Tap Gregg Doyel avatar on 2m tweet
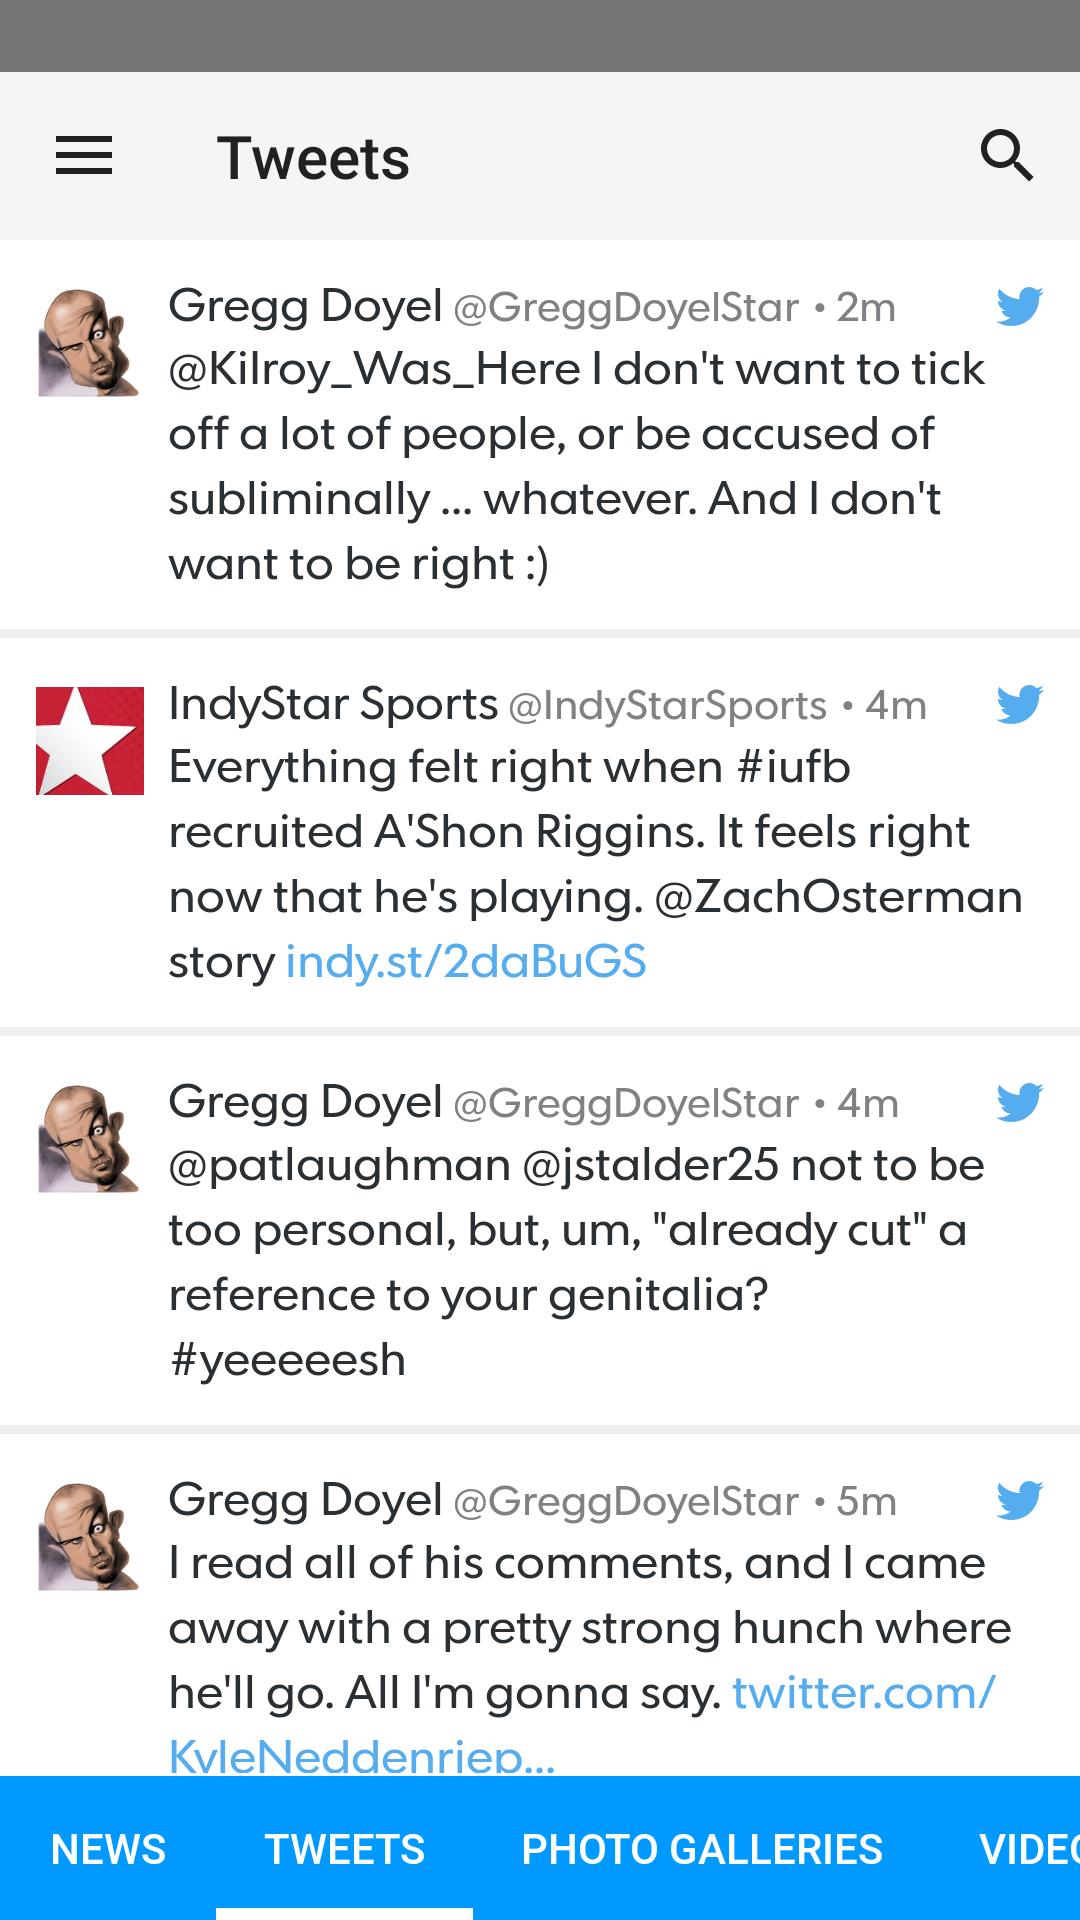The height and width of the screenshot is (1920, 1080). tap(88, 343)
